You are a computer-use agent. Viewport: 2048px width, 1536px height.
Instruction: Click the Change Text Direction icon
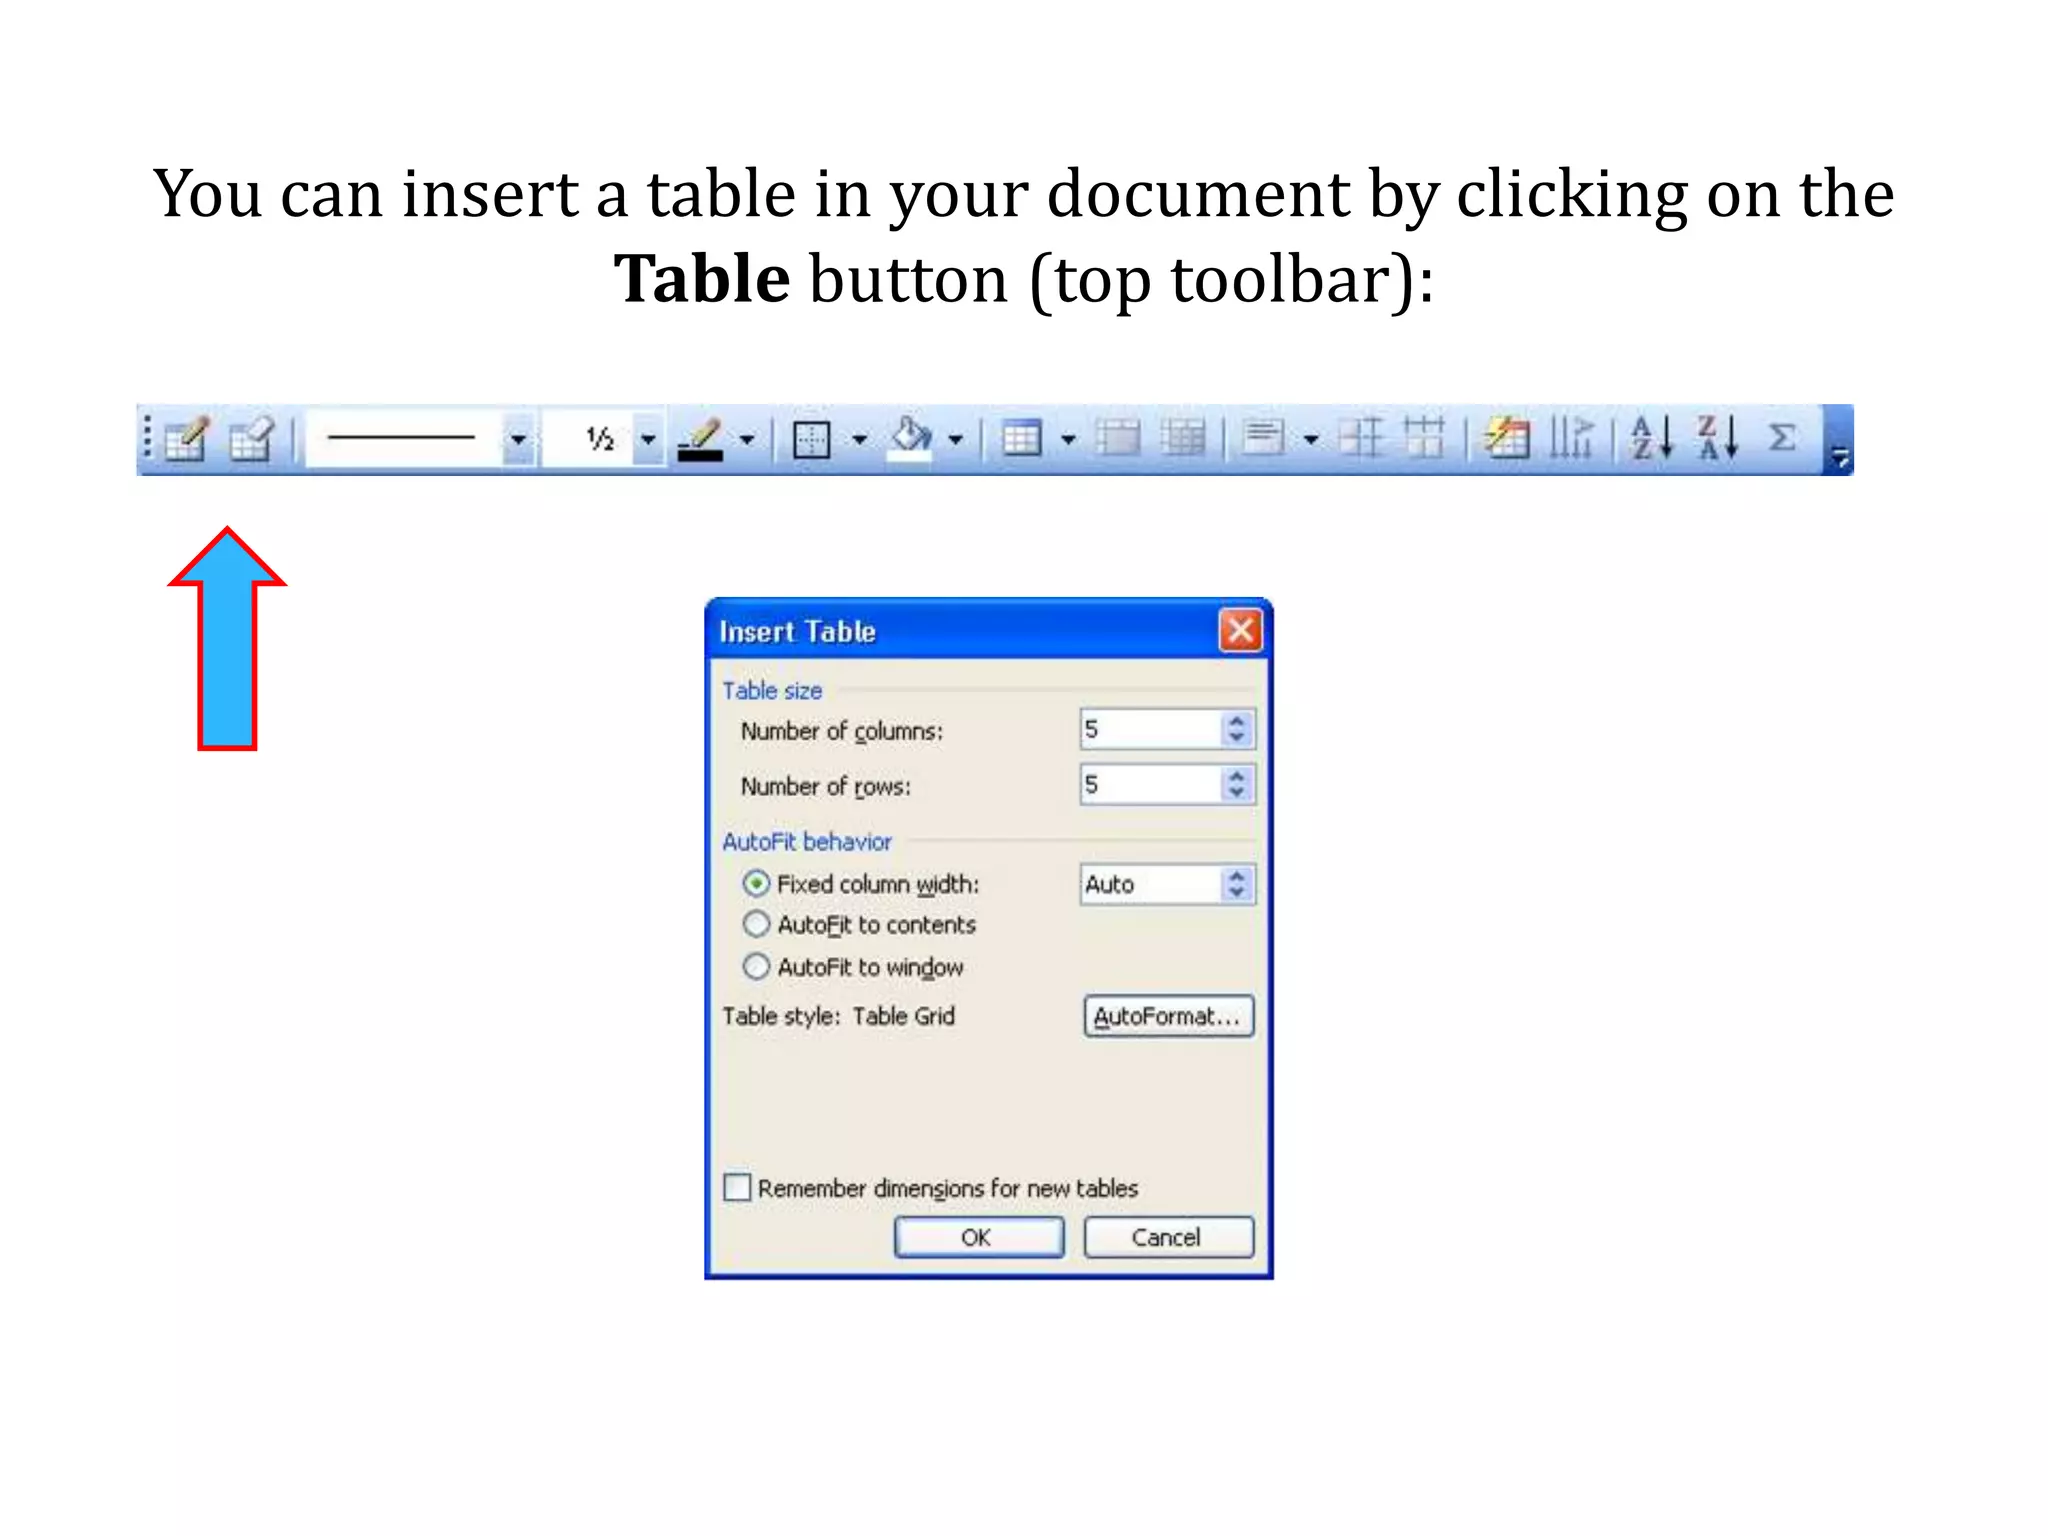1572,438
